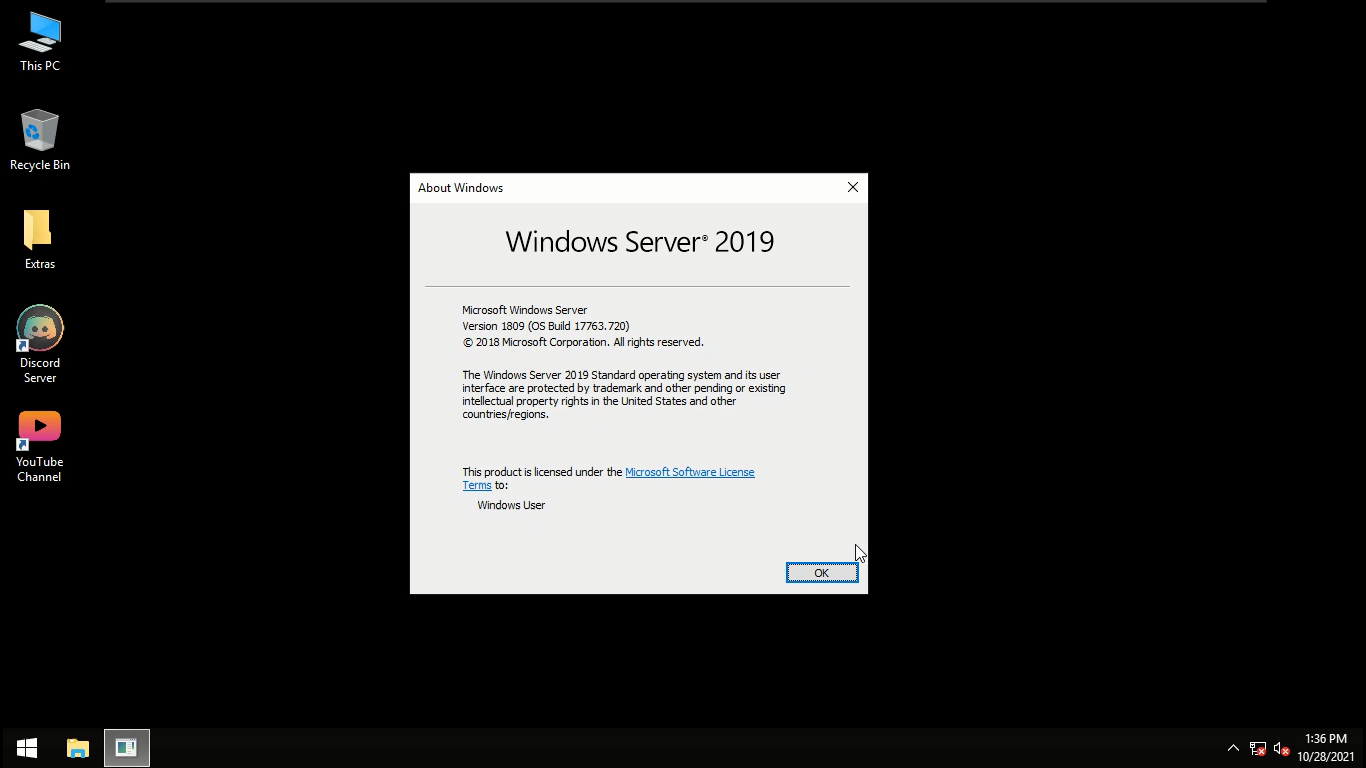This screenshot has height=768, width=1366.
Task: Click the Windows Server 2019 heading
Action: click(639, 242)
